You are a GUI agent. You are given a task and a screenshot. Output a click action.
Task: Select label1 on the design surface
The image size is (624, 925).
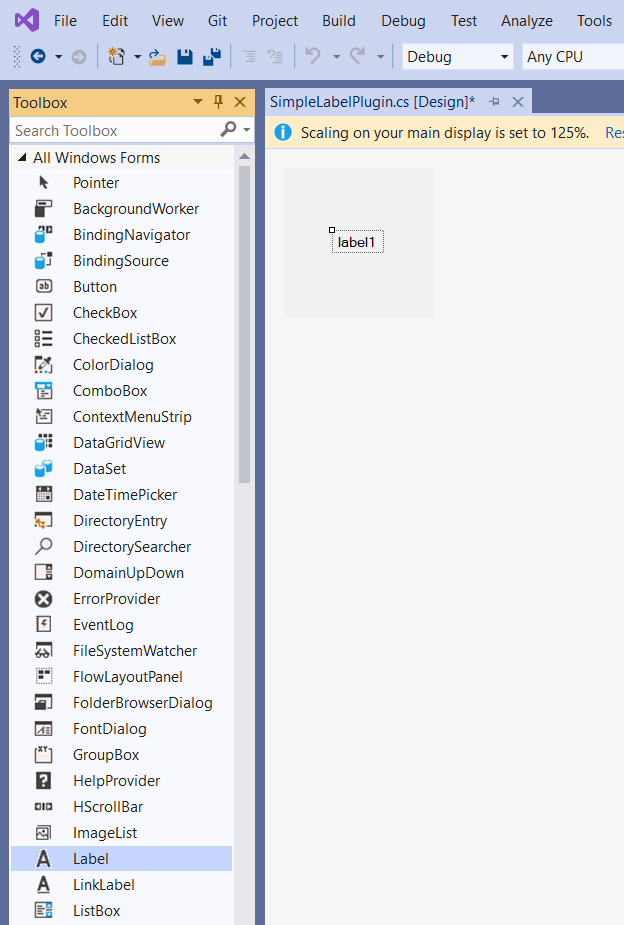[358, 242]
